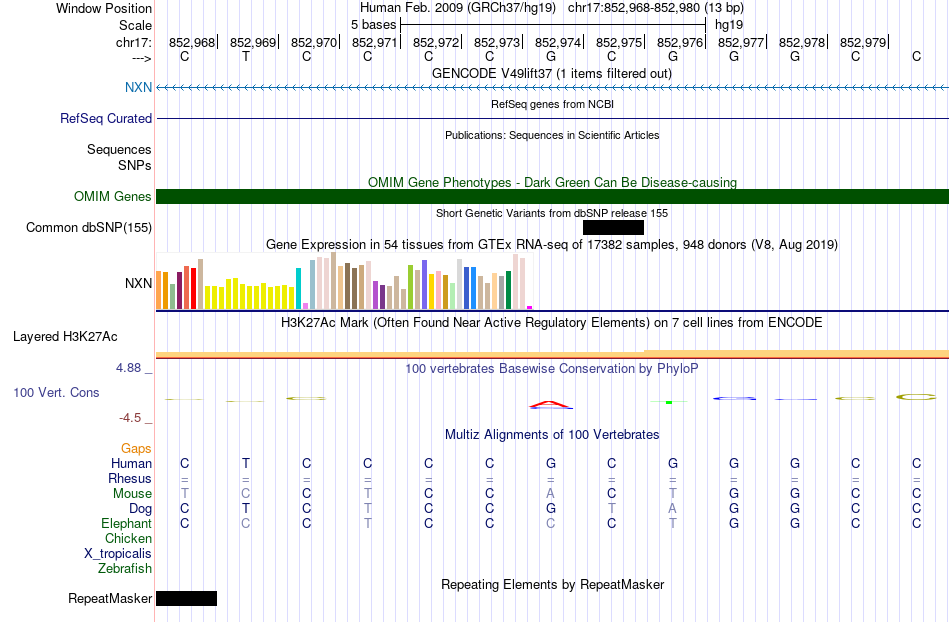Screen dimensions: 950x622
Task: Click the ---> sequence direction label
Action: click(x=142, y=58)
